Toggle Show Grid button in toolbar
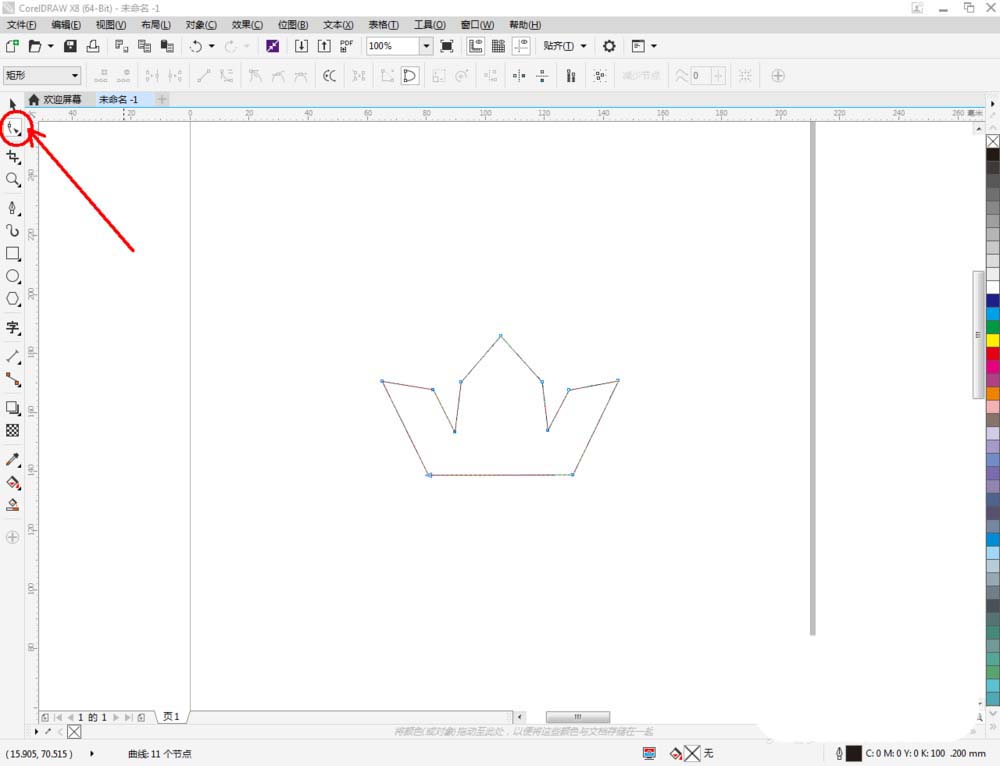The image size is (1000, 766). coord(498,46)
